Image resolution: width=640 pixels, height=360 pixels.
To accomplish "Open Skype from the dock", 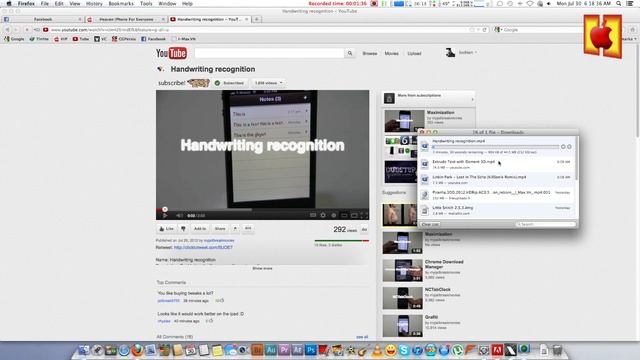I will [x=404, y=350].
